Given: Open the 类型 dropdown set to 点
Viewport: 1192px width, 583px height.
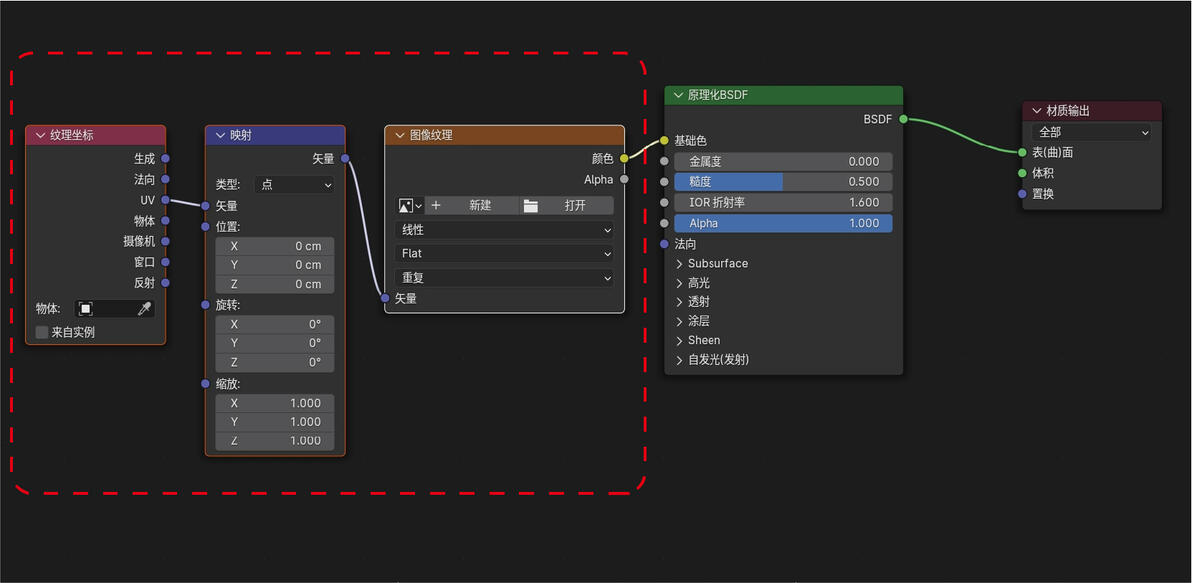Looking at the screenshot, I should click(x=294, y=185).
